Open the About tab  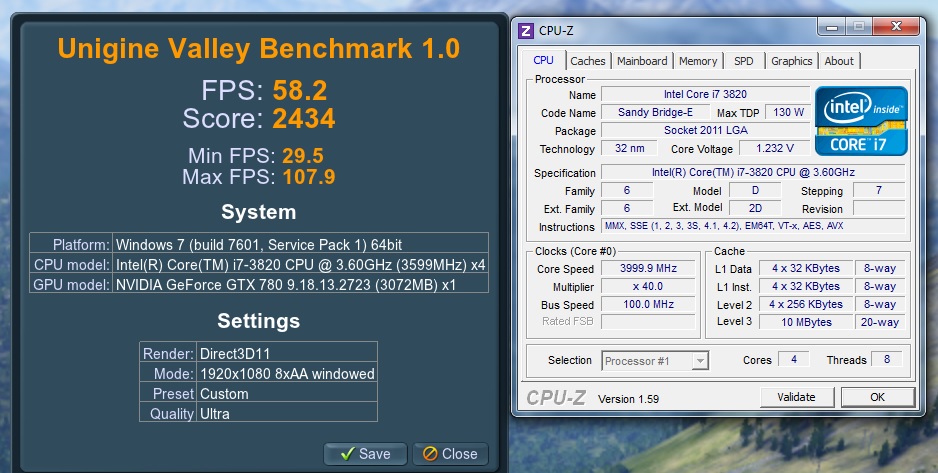click(x=839, y=61)
